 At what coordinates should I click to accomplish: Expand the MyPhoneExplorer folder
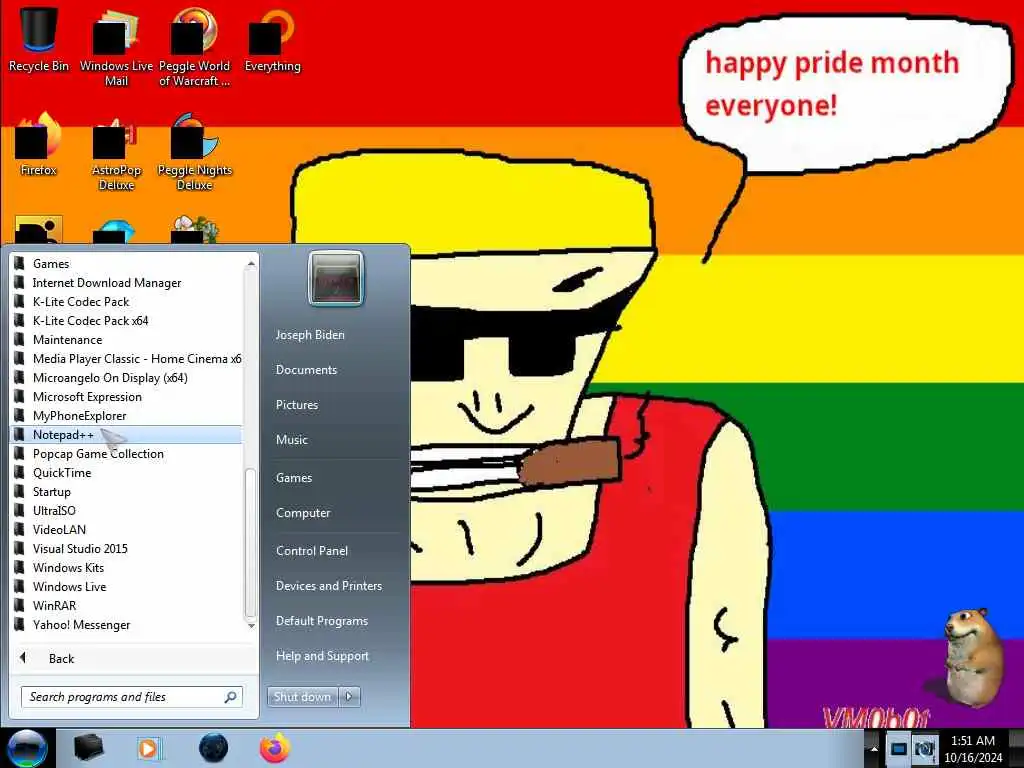point(125,415)
